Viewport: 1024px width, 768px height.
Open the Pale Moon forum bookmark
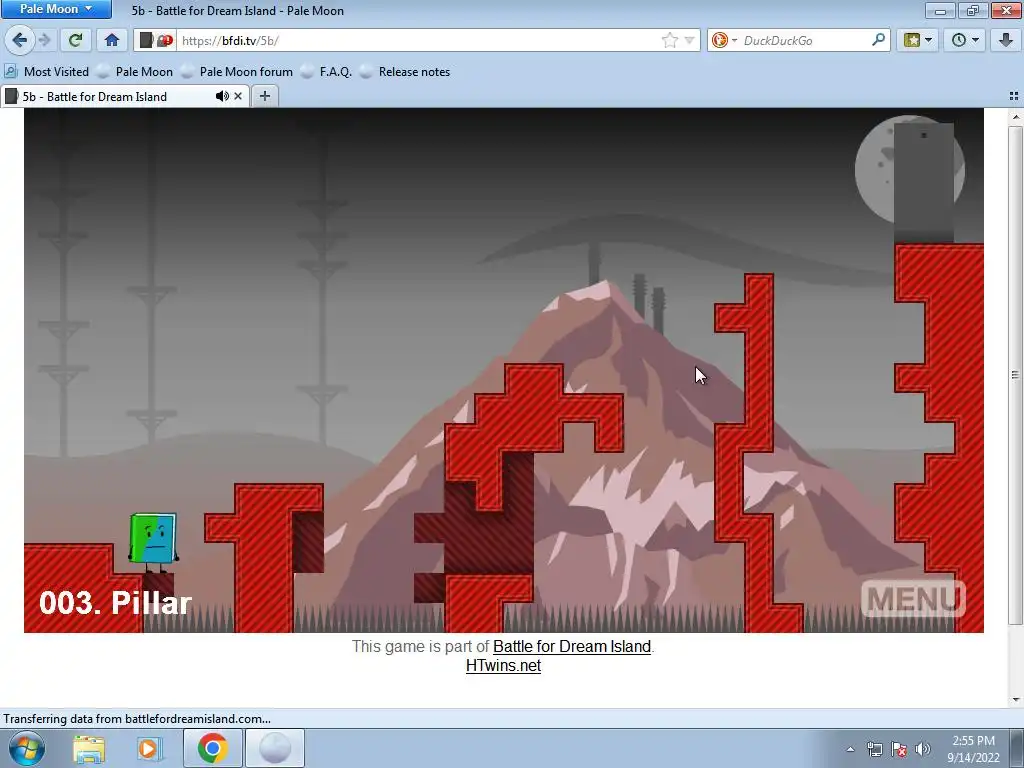[237, 72]
